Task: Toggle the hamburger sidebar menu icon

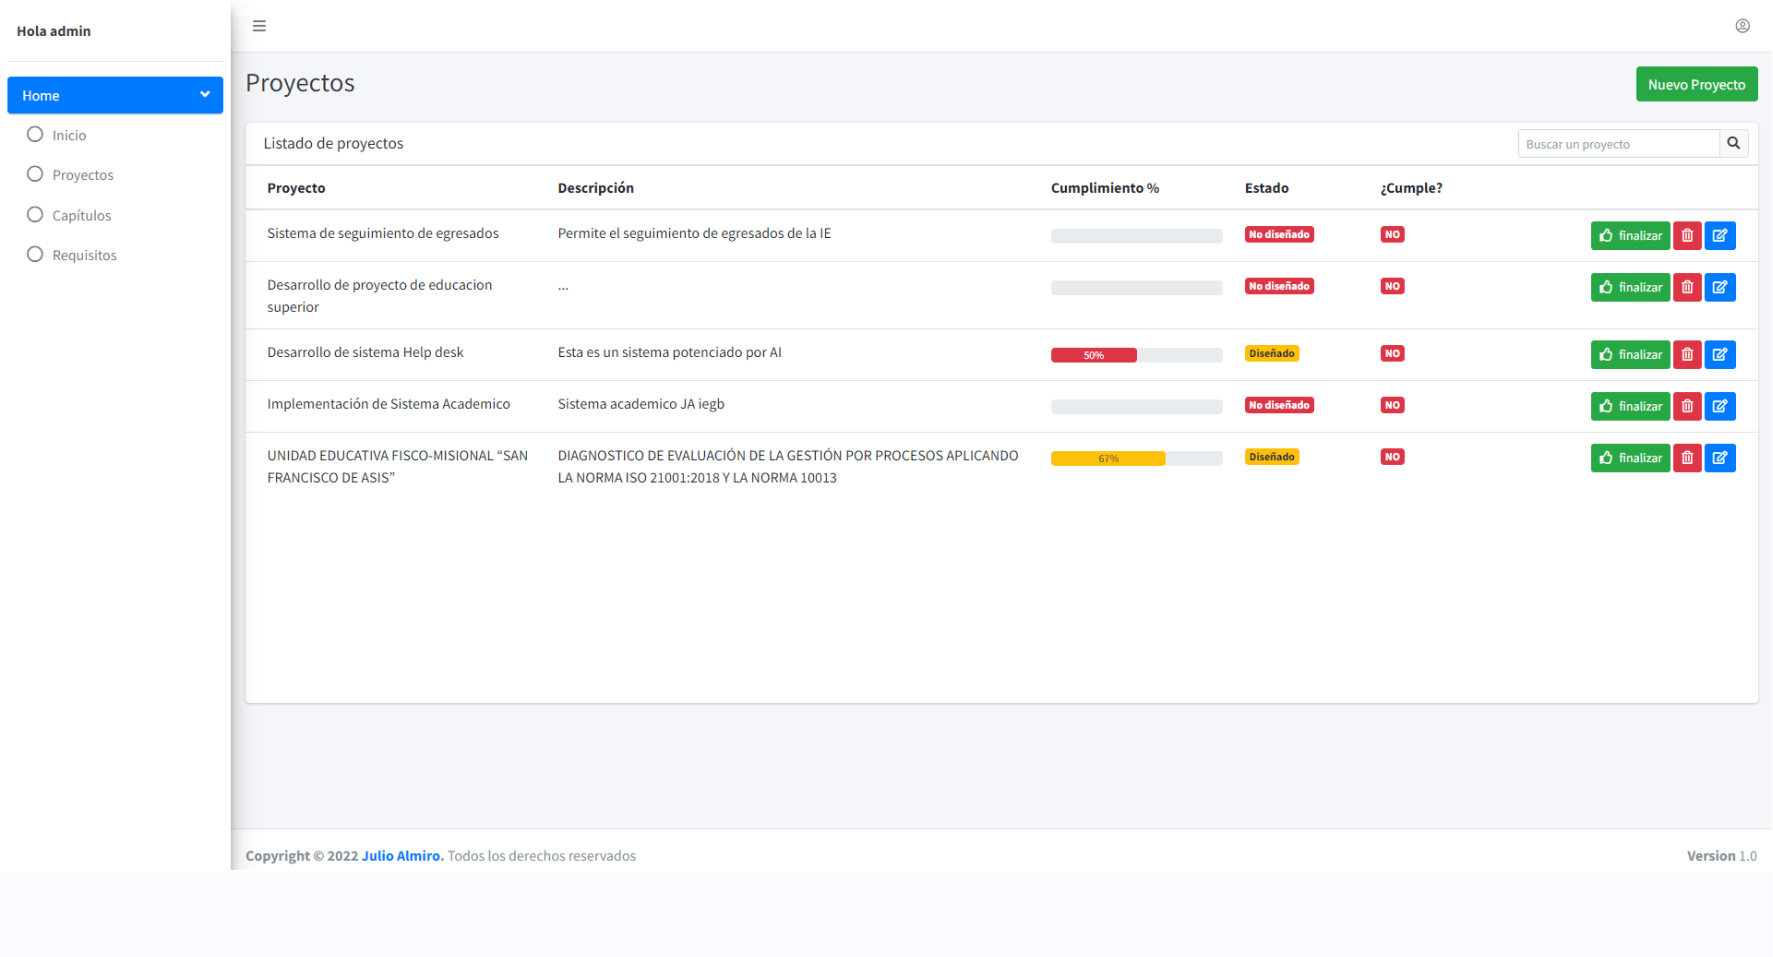Action: (259, 26)
